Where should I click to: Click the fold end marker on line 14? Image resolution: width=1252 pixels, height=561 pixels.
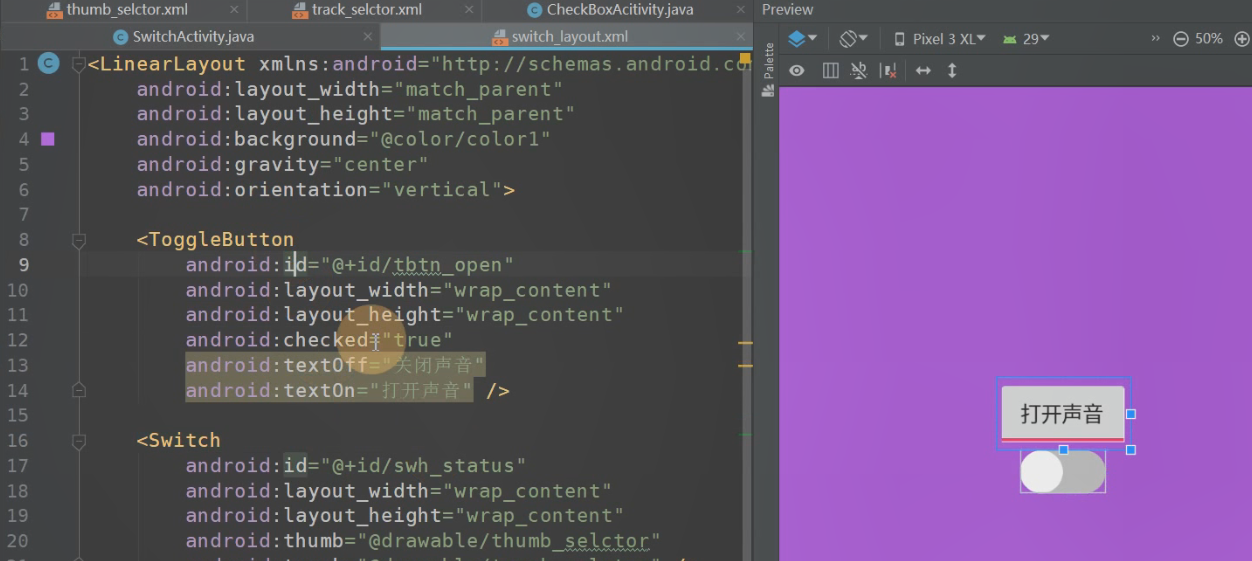click(x=79, y=390)
